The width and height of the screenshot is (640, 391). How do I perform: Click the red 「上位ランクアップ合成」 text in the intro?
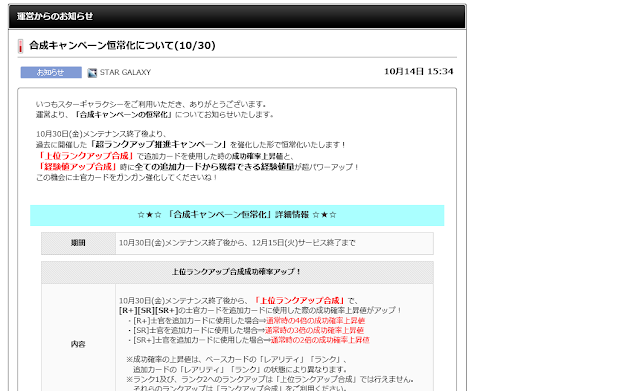click(x=86, y=156)
